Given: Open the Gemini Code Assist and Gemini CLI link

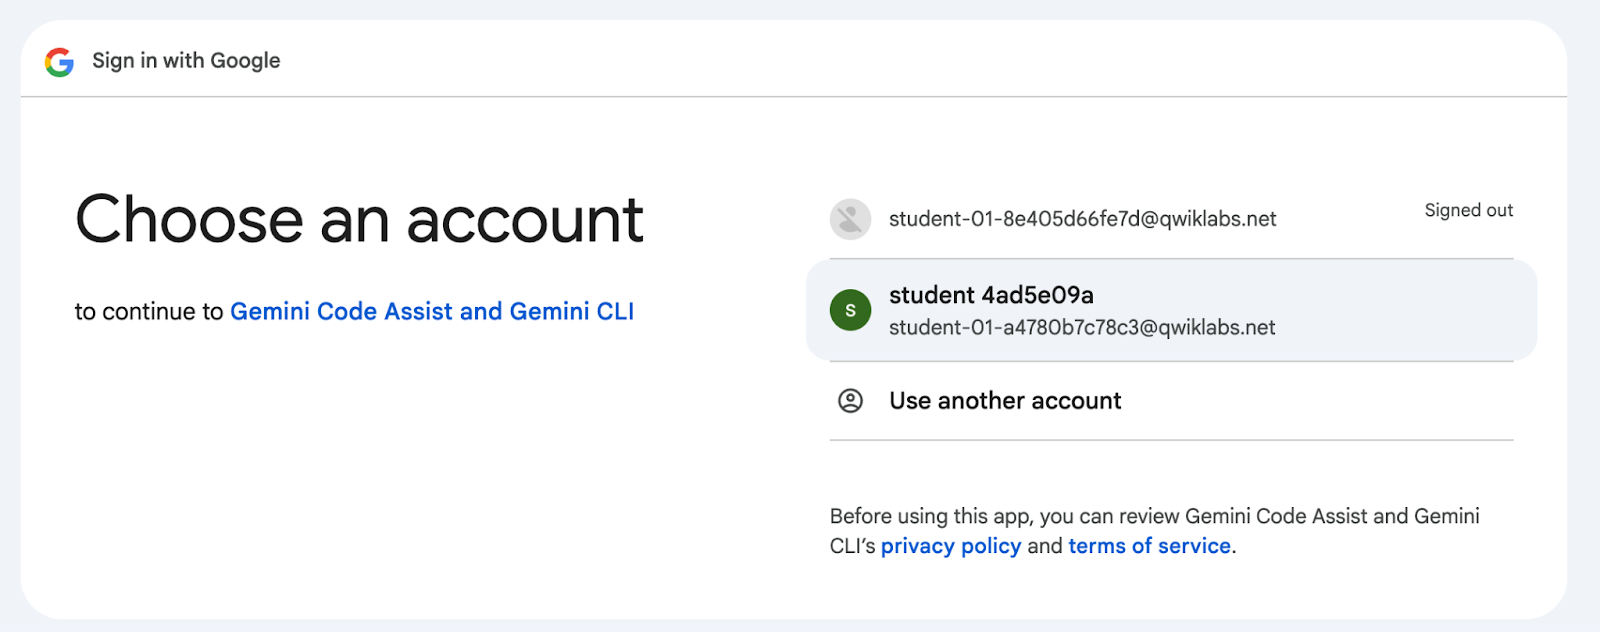Looking at the screenshot, I should click(x=432, y=312).
